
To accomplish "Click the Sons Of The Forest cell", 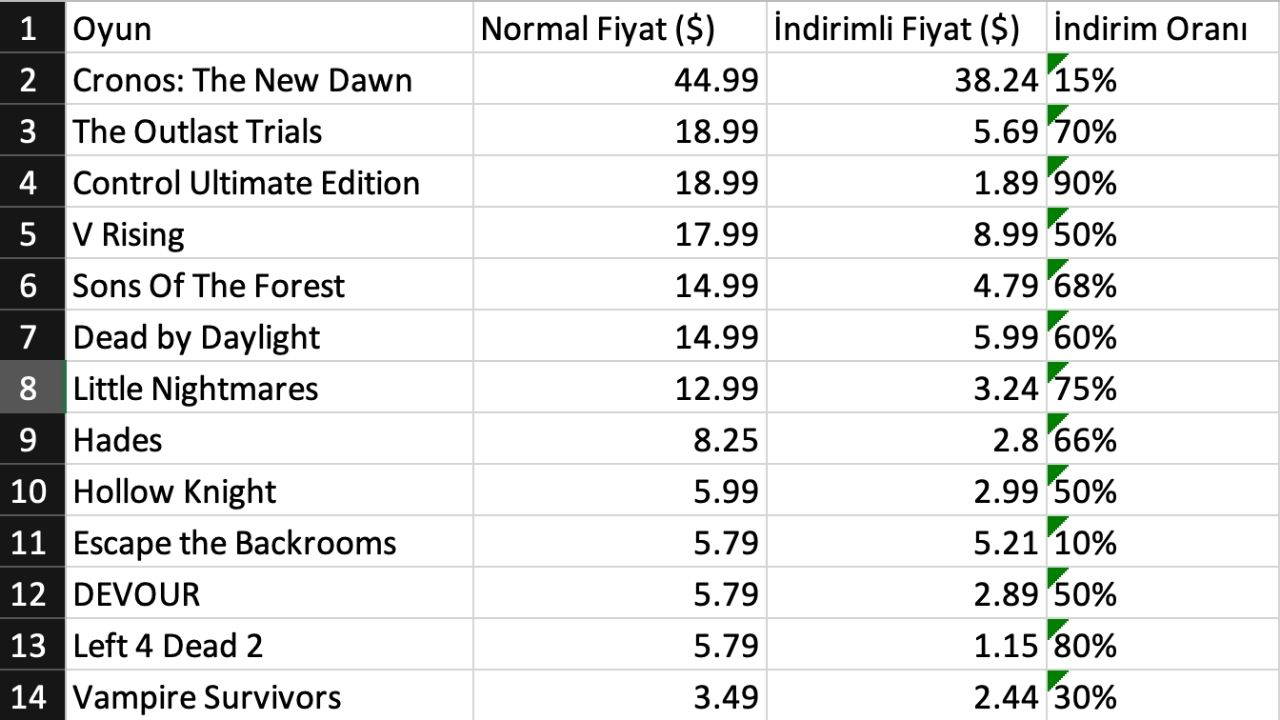I will 208,286.
